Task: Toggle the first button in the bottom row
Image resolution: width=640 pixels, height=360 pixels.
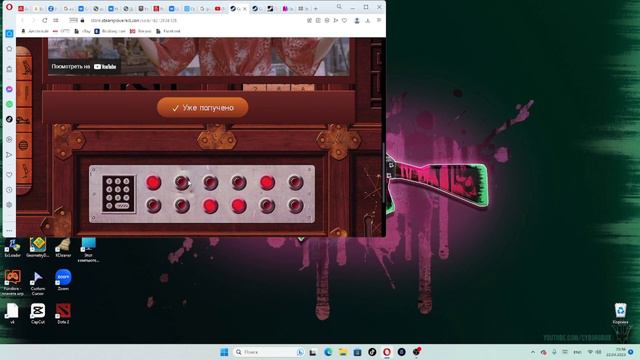Action: point(153,206)
